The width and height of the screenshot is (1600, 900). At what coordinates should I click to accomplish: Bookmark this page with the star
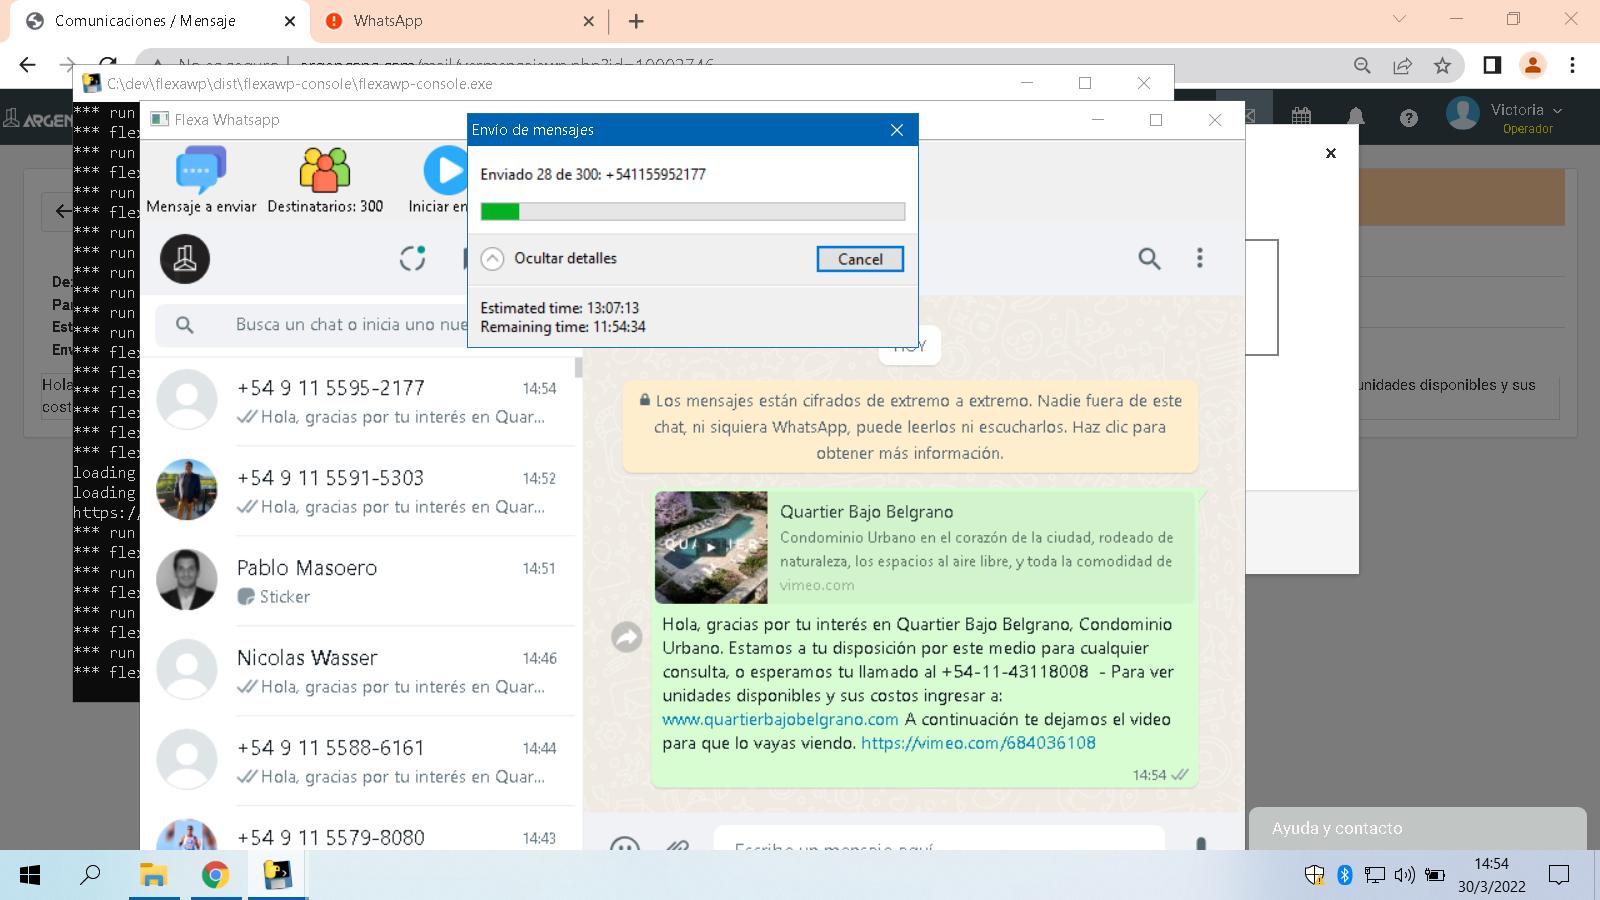pos(1442,65)
